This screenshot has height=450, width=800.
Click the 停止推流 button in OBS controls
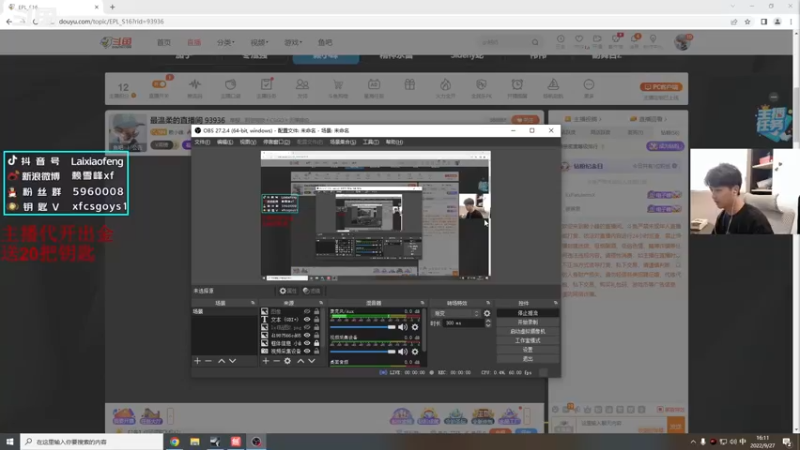pos(528,313)
